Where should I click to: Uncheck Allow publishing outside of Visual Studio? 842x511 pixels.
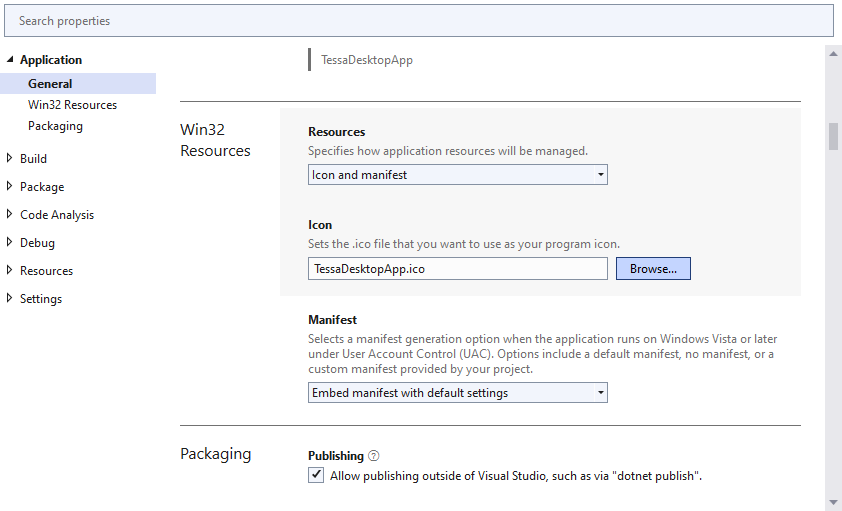pyautogui.click(x=317, y=476)
